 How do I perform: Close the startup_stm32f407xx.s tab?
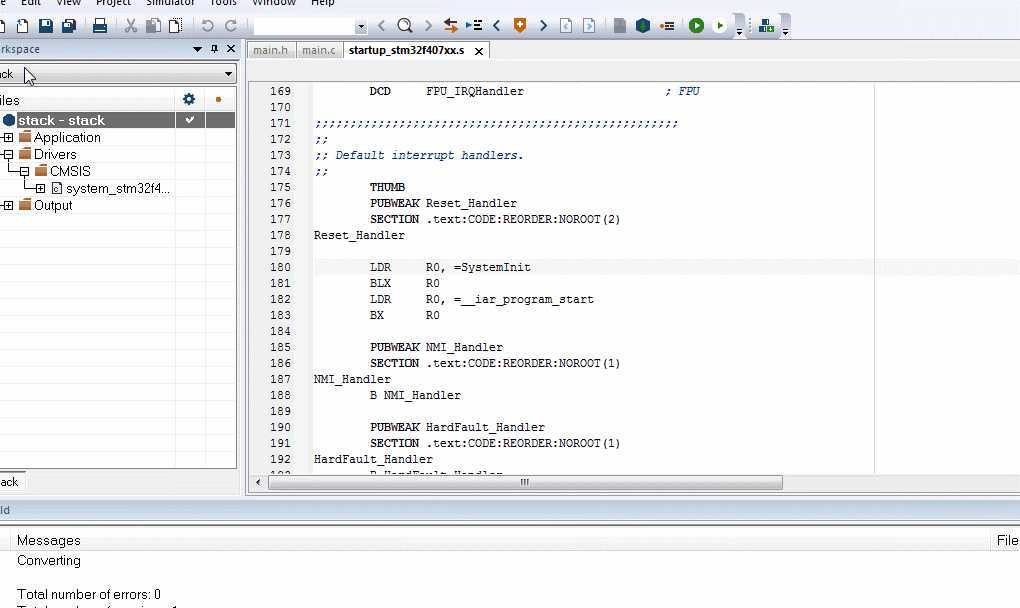(x=479, y=51)
